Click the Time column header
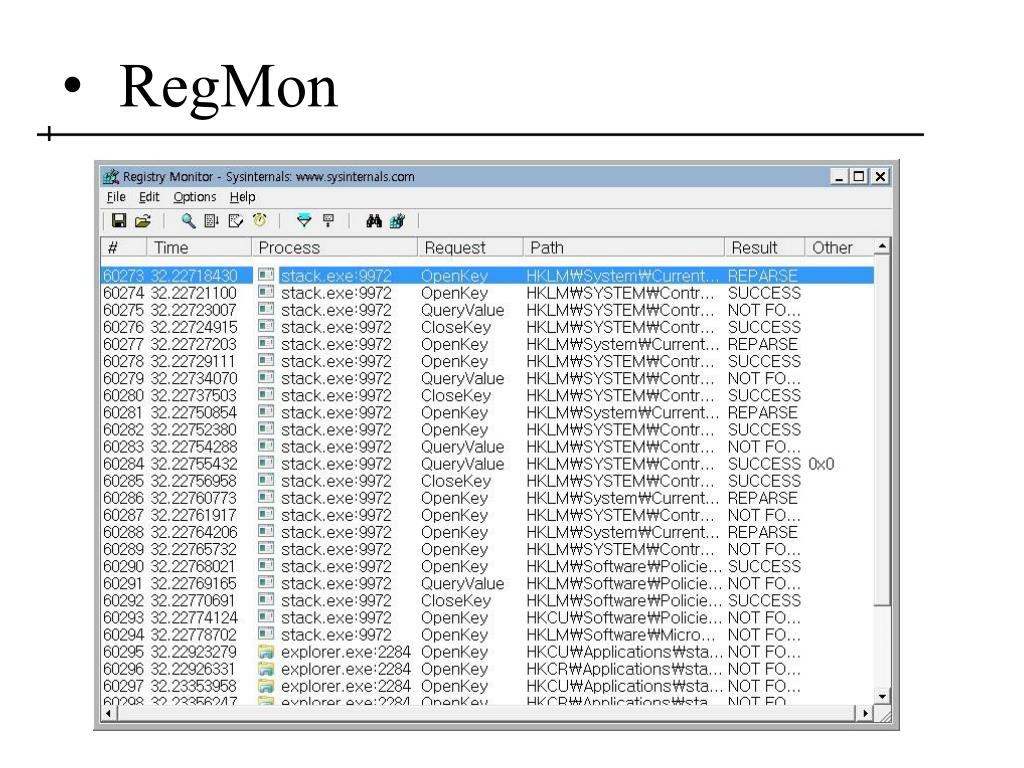 [x=199, y=248]
